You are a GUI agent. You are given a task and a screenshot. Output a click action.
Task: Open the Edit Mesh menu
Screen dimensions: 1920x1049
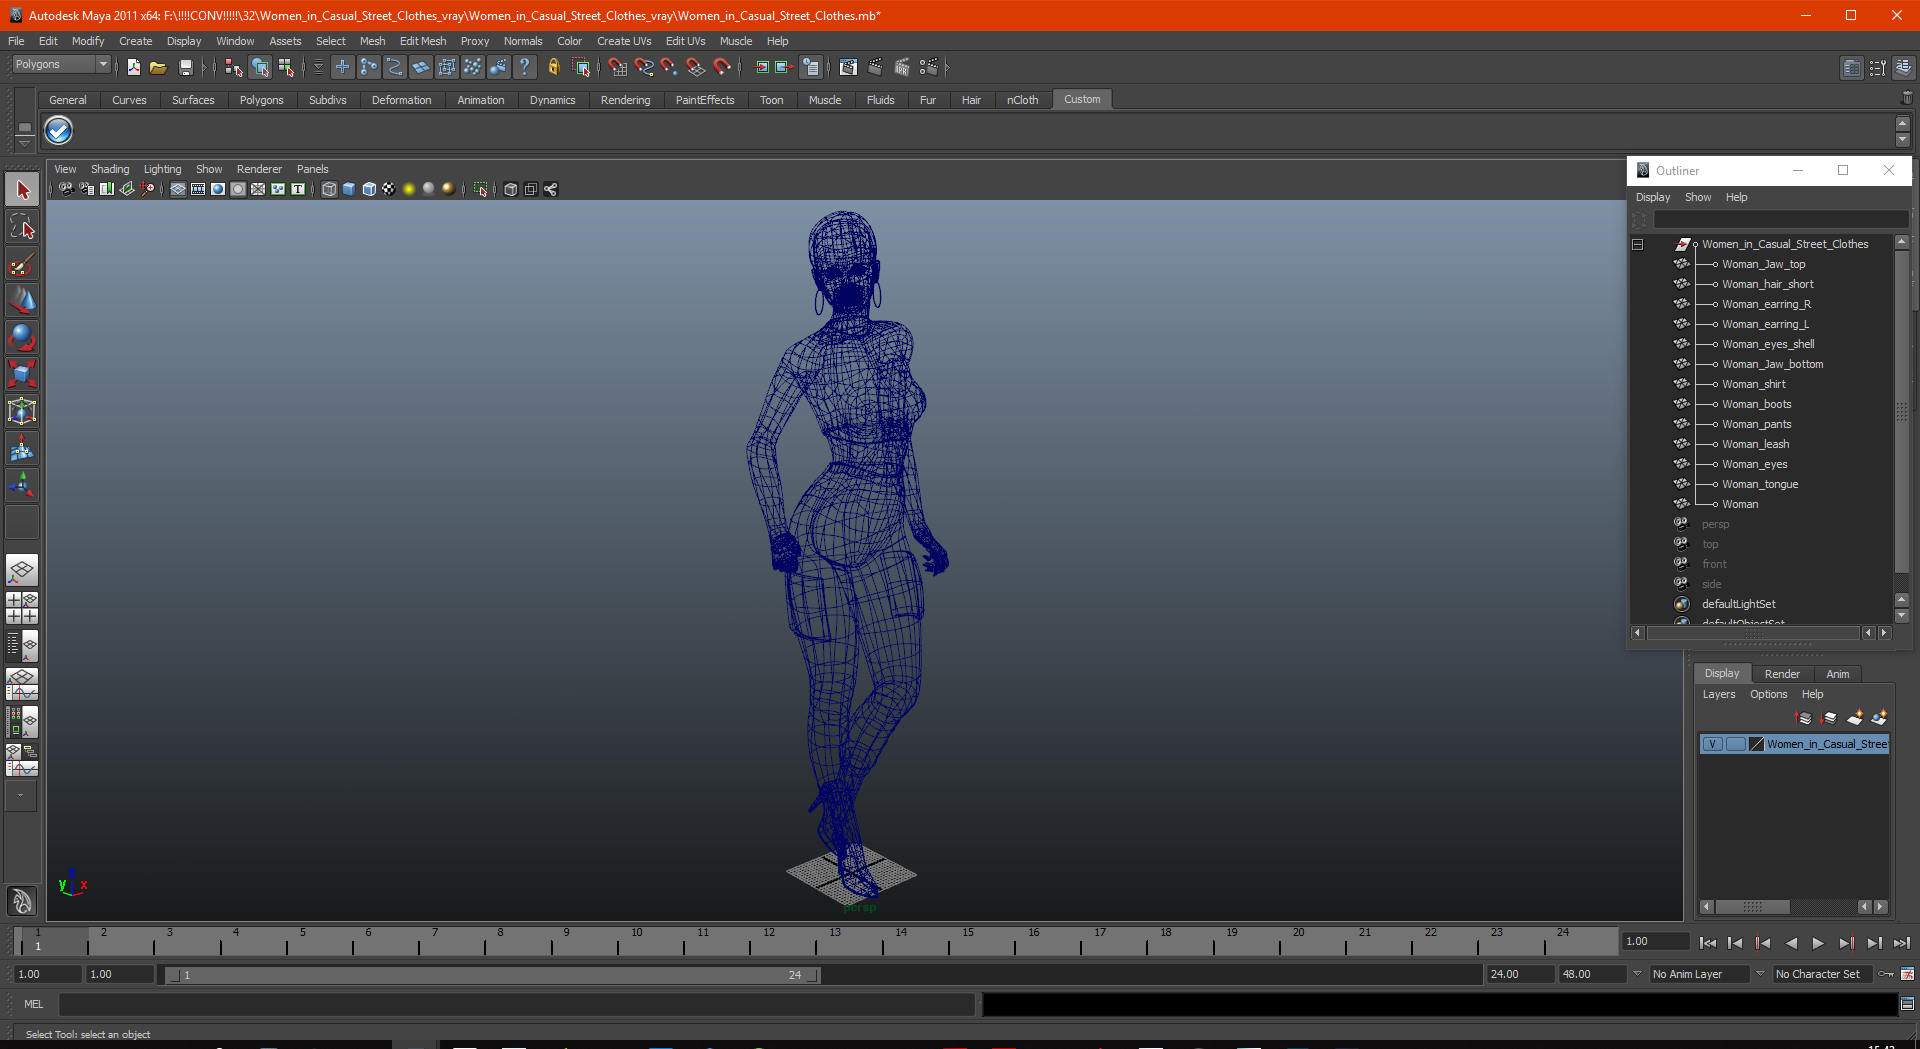pyautogui.click(x=423, y=41)
